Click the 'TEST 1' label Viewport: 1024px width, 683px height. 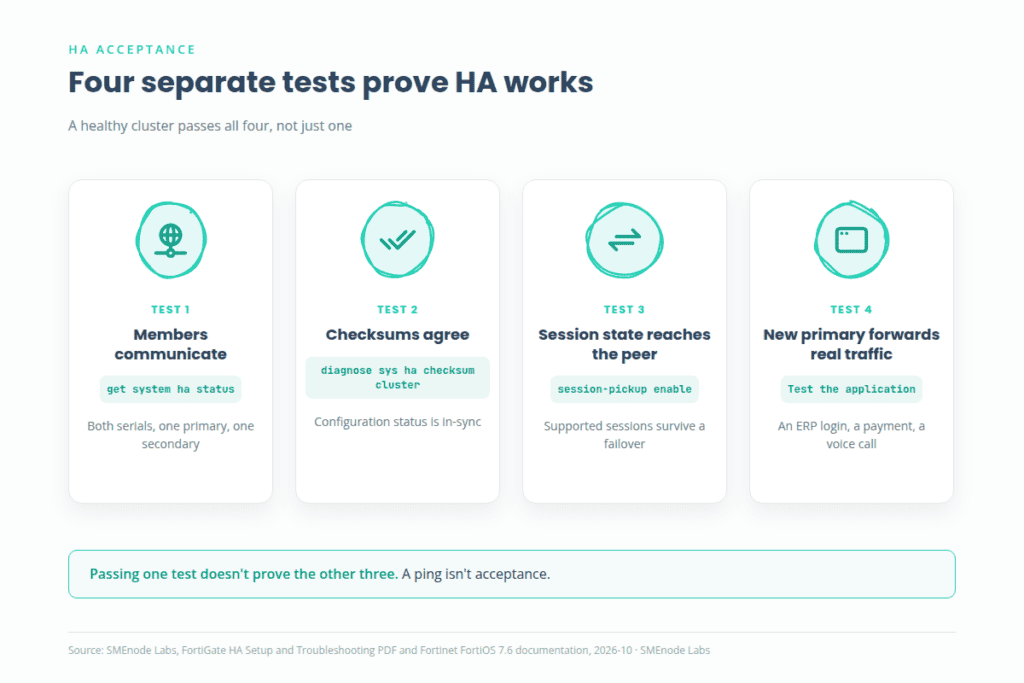tap(170, 310)
